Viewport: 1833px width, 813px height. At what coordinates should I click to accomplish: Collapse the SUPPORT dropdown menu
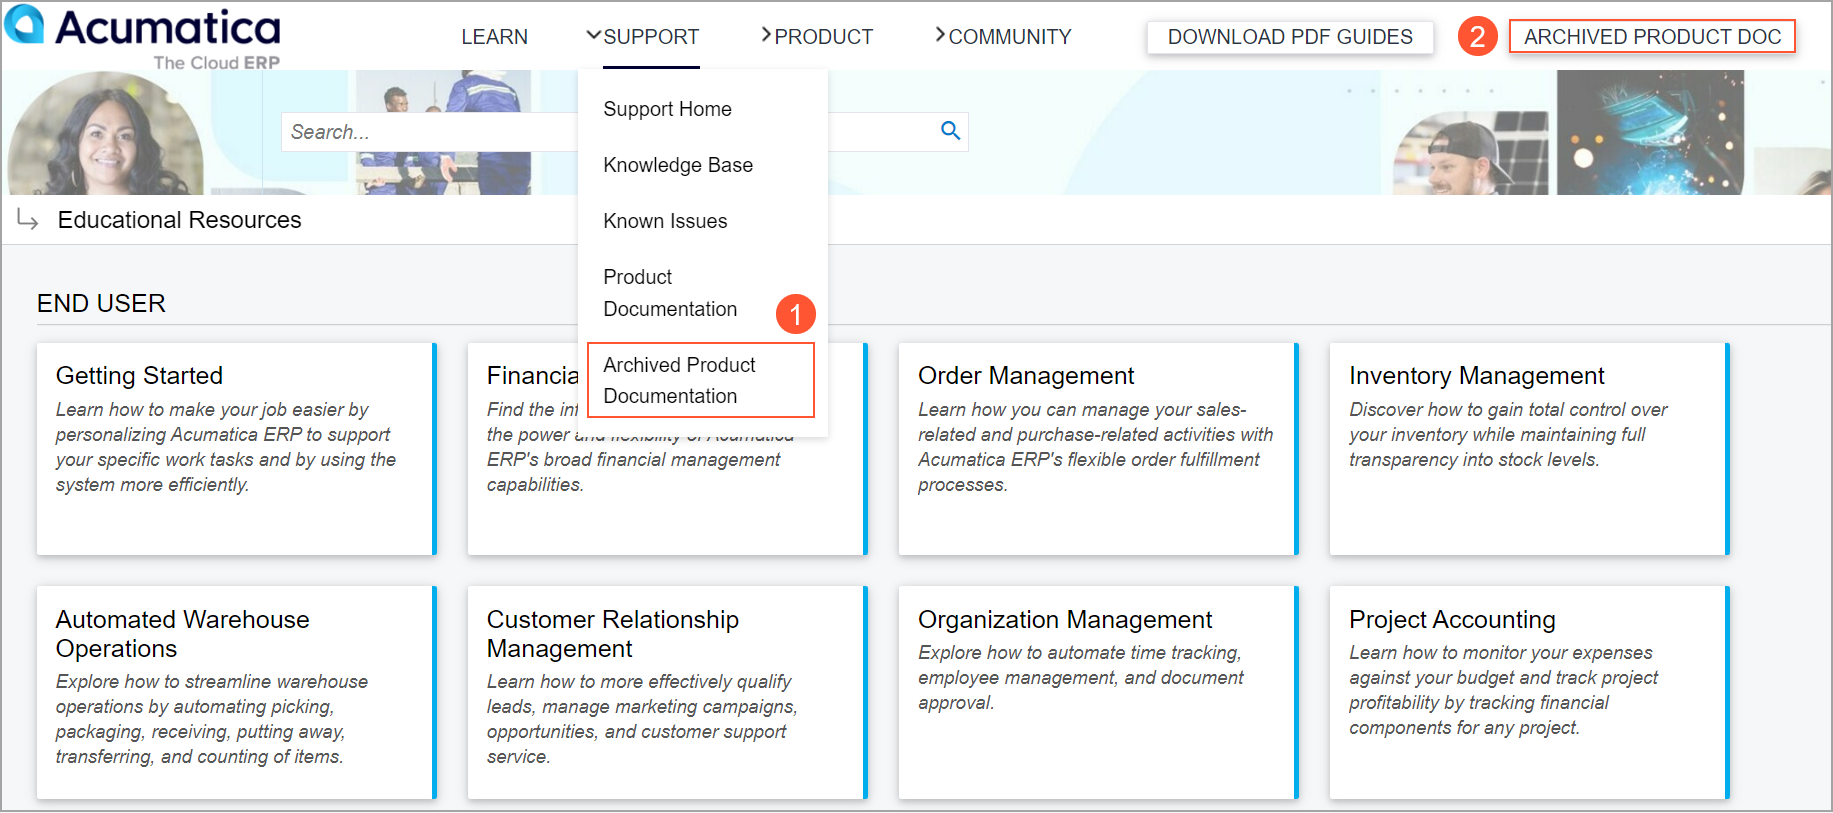click(642, 37)
